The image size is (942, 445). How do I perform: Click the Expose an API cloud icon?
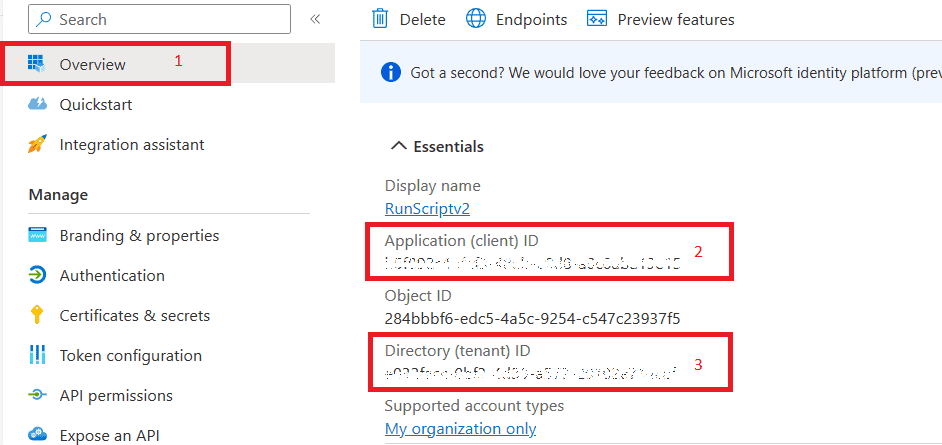[x=37, y=435]
